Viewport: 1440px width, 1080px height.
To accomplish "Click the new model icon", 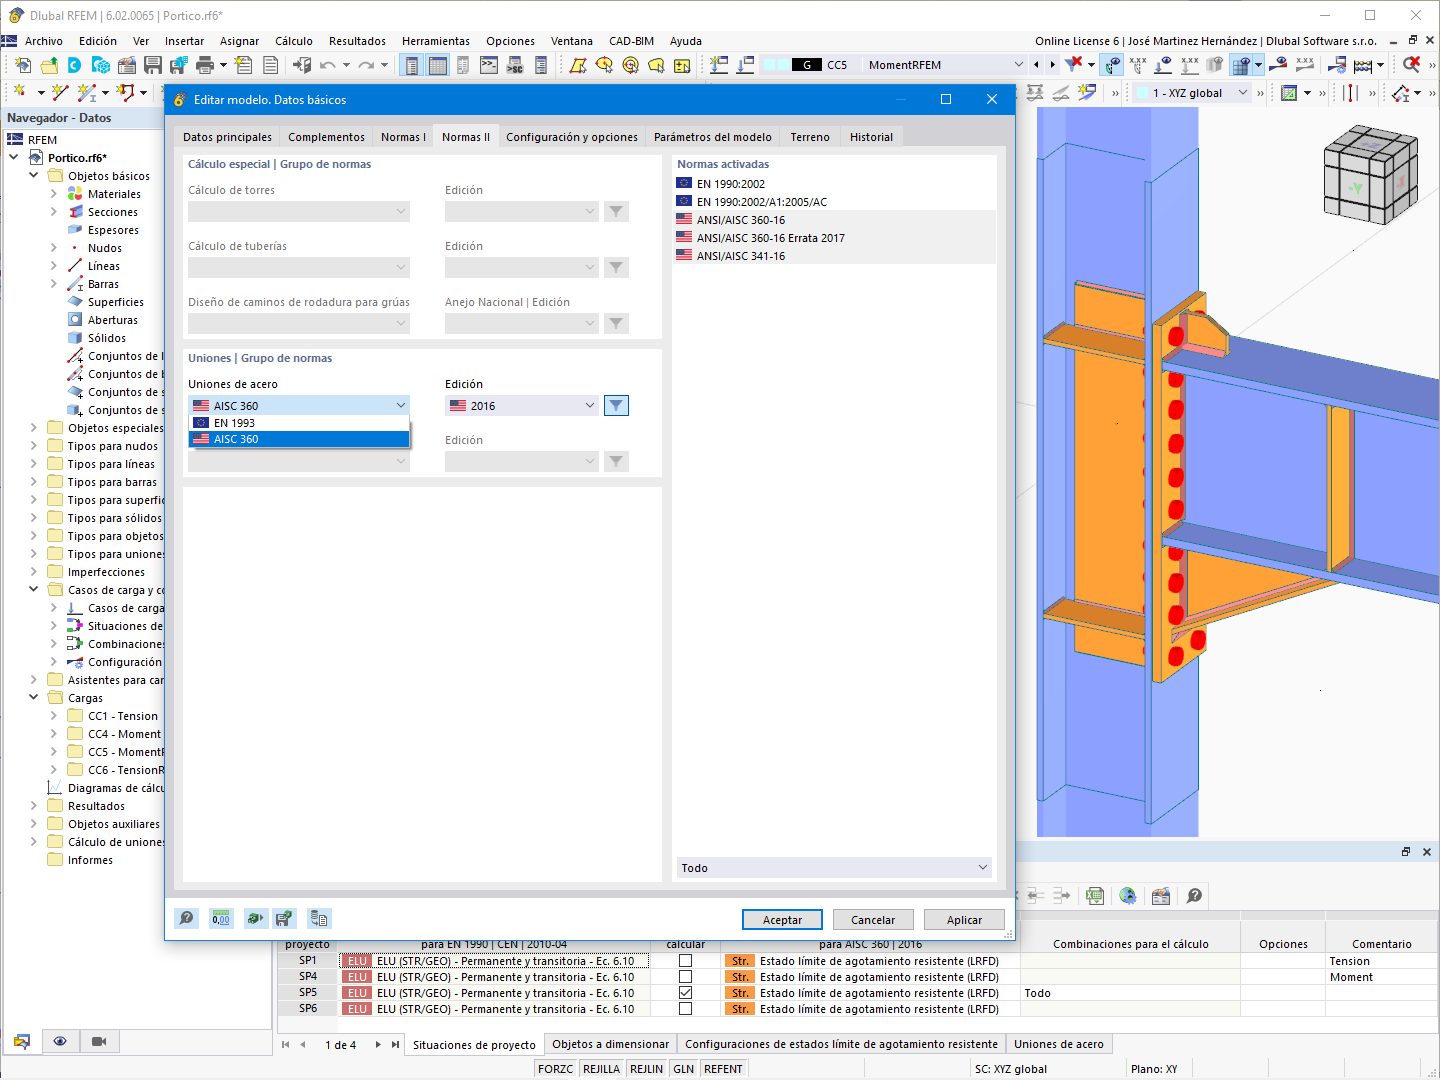I will tap(23, 65).
